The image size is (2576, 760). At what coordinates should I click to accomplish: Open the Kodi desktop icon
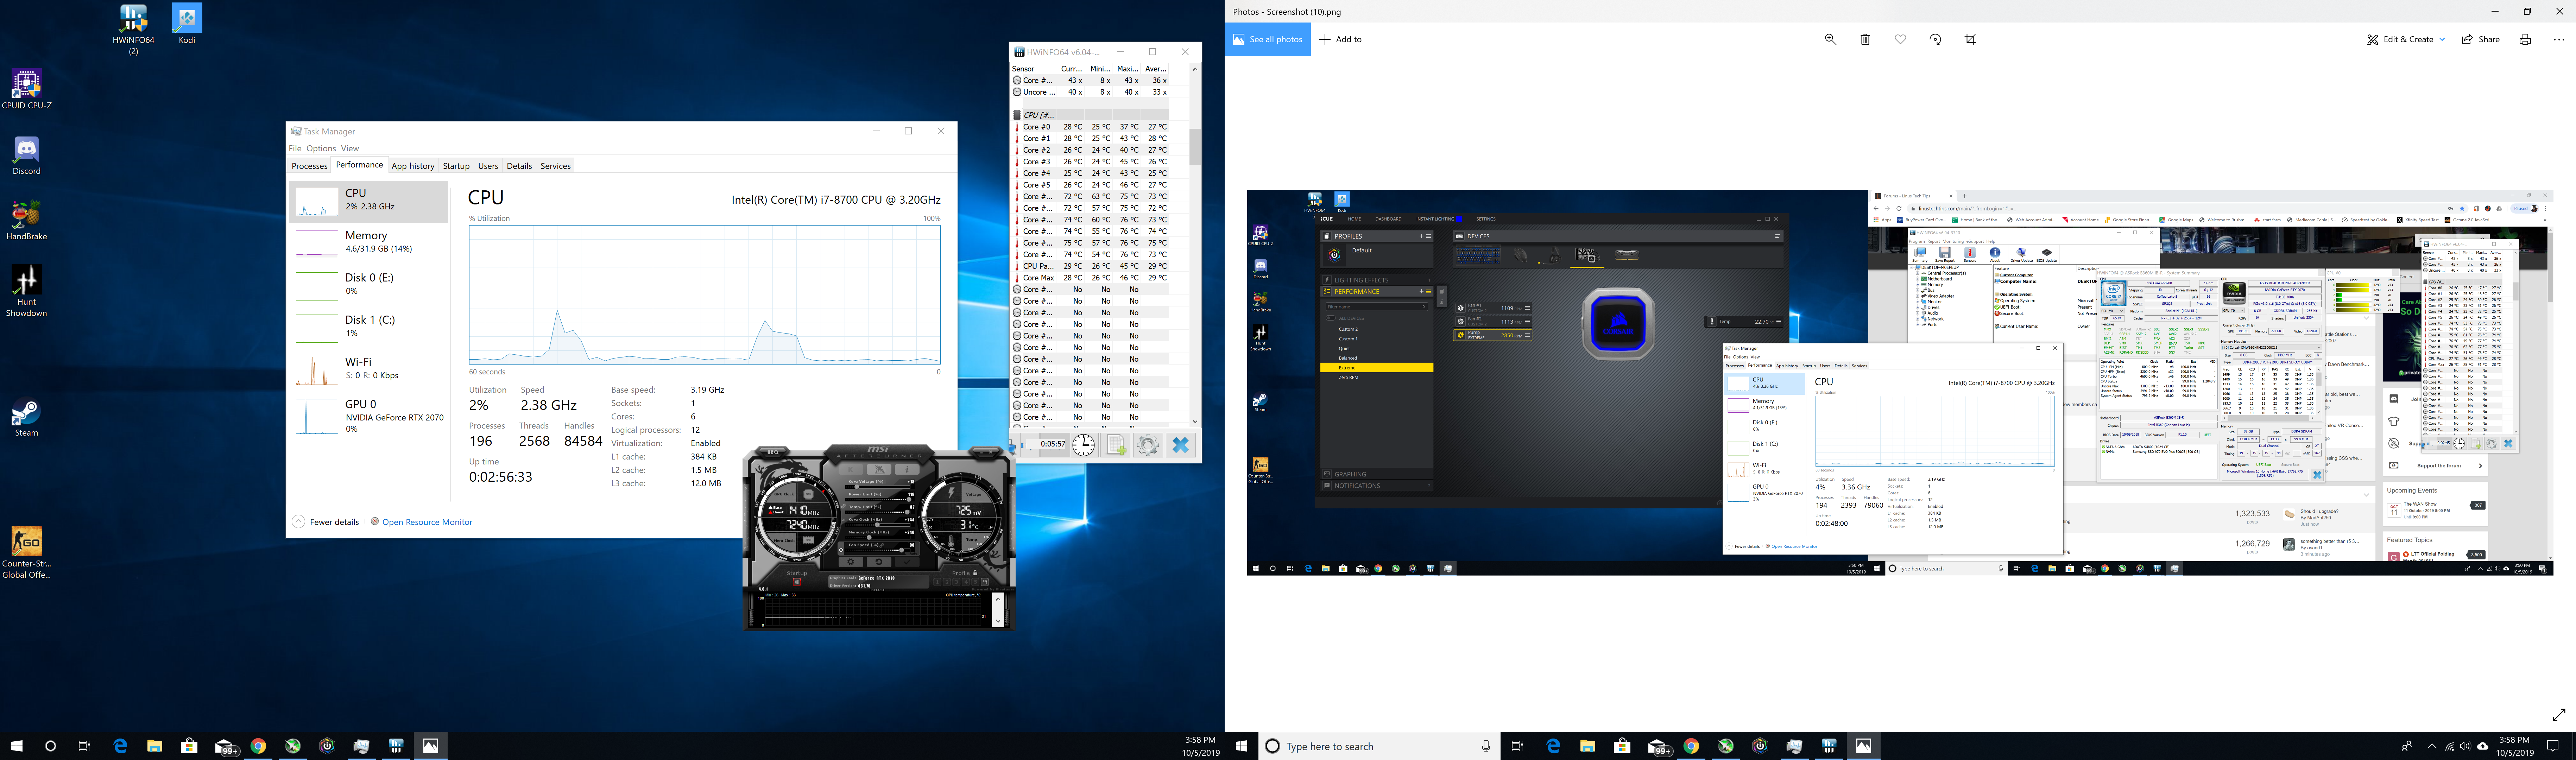point(186,24)
